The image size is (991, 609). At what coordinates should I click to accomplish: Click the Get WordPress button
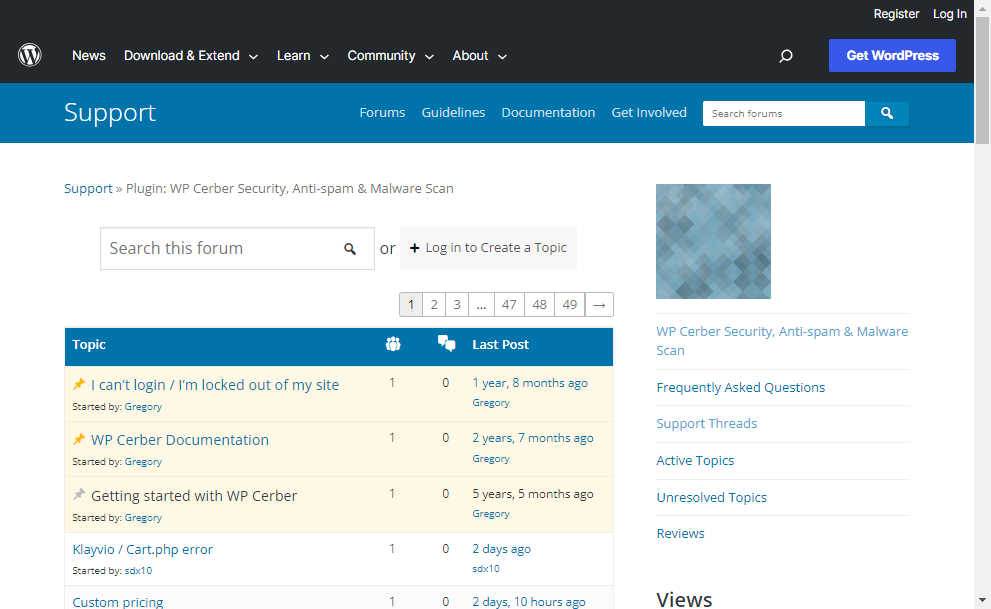pos(892,56)
